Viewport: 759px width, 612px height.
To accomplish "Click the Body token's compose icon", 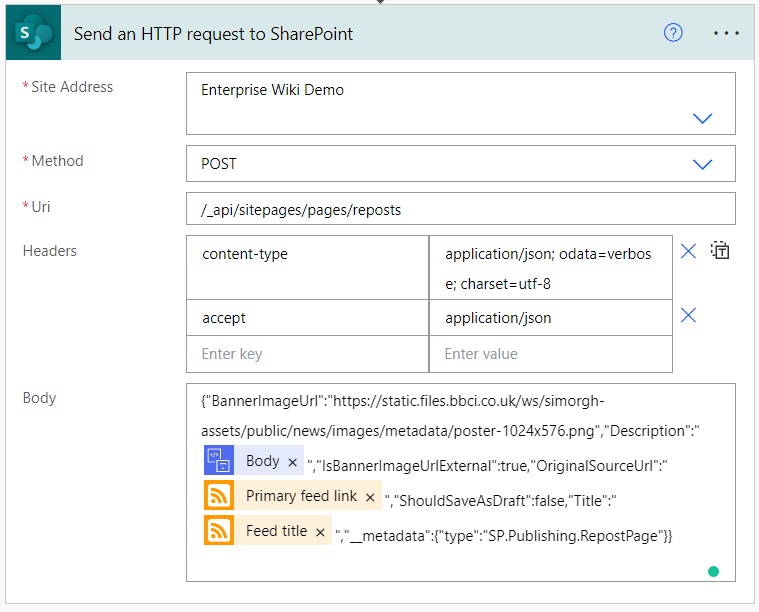I will click(x=219, y=460).
